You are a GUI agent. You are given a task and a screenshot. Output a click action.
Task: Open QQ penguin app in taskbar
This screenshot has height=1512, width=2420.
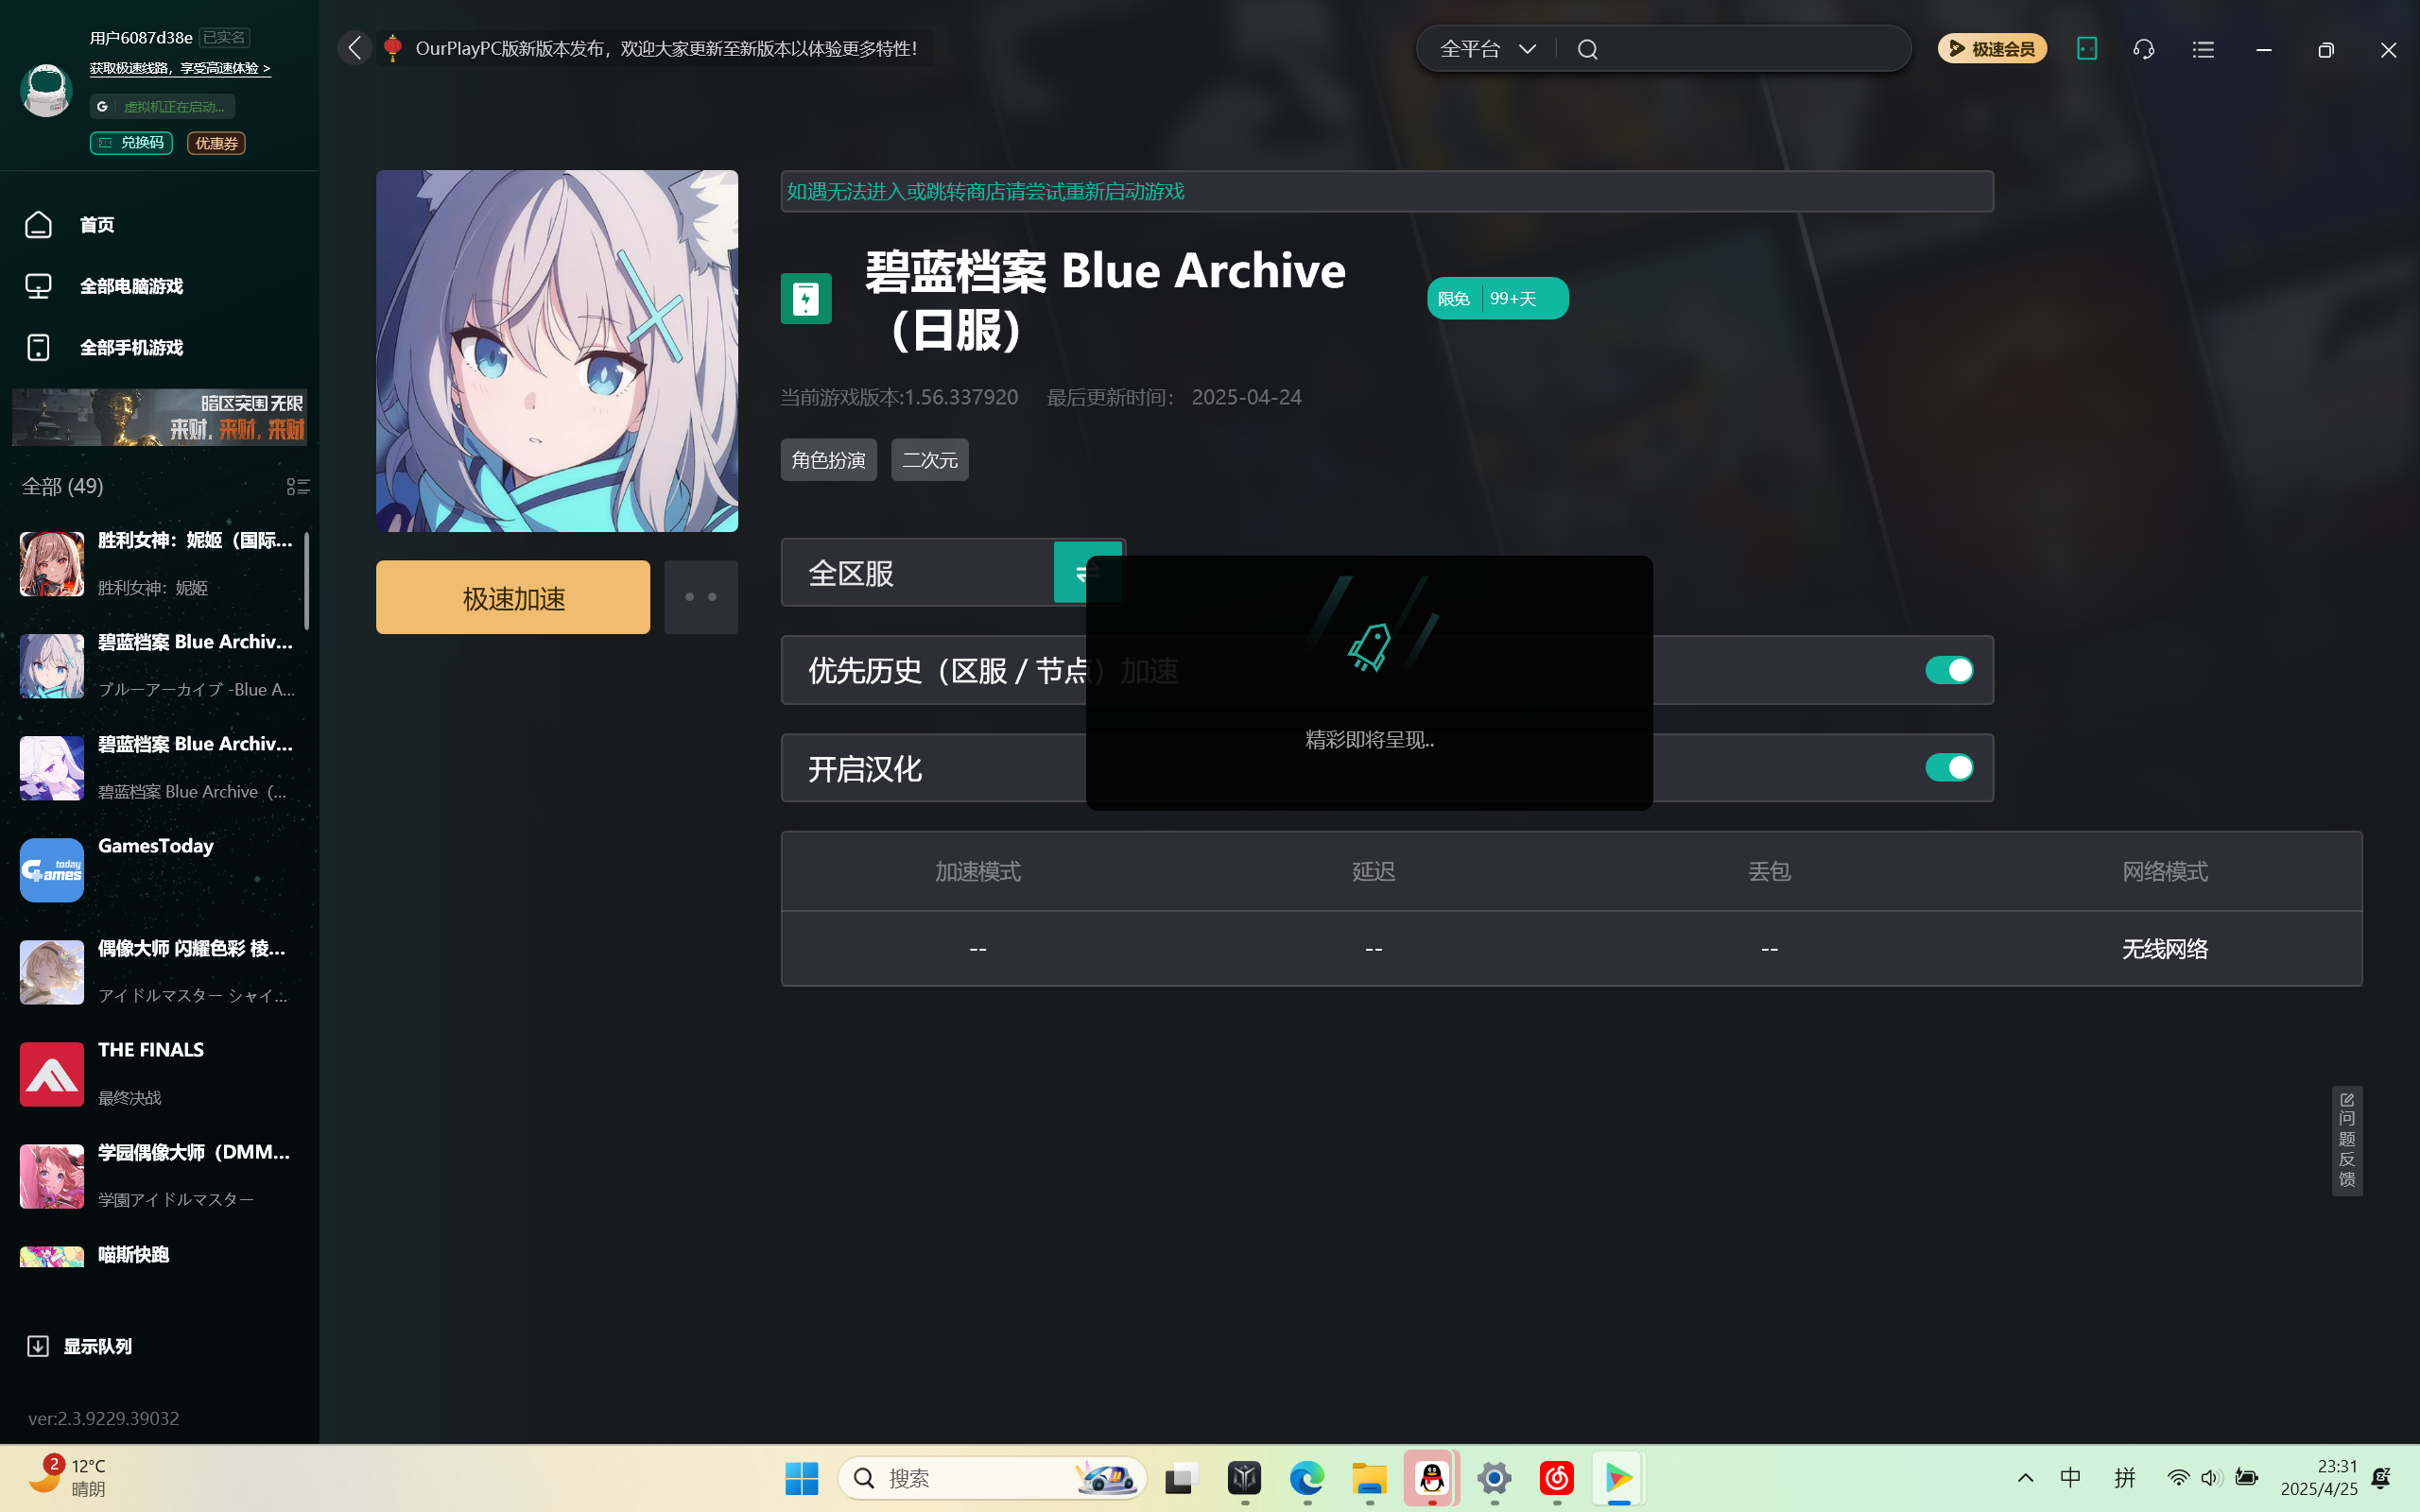pos(1432,1478)
